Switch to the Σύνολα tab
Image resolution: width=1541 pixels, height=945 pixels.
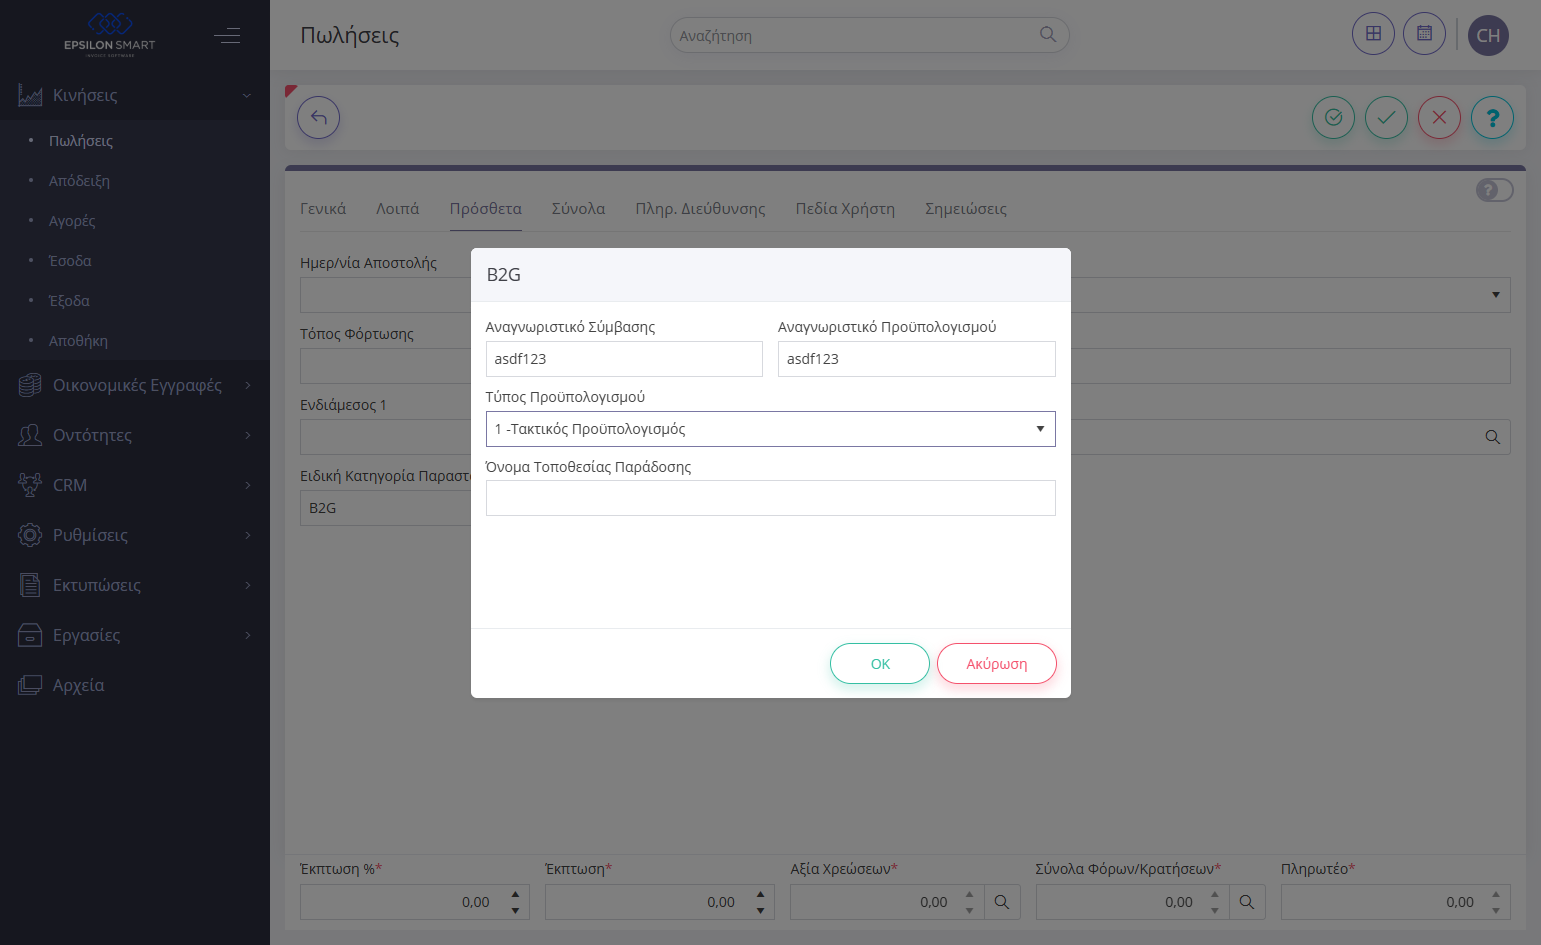point(578,209)
